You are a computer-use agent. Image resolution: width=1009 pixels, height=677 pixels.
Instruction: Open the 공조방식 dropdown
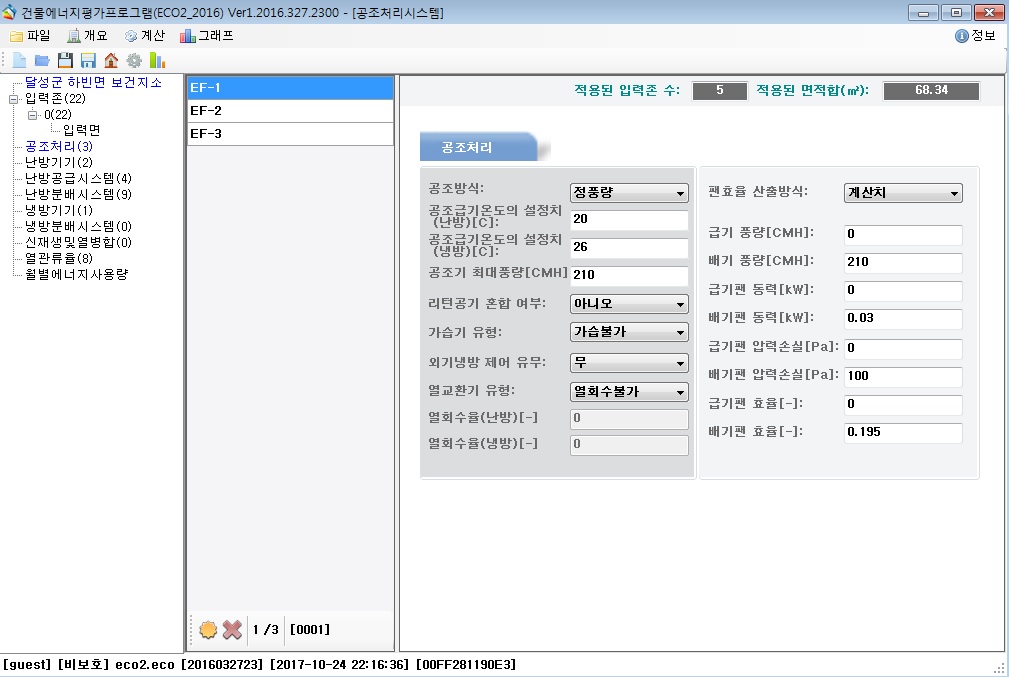(629, 193)
